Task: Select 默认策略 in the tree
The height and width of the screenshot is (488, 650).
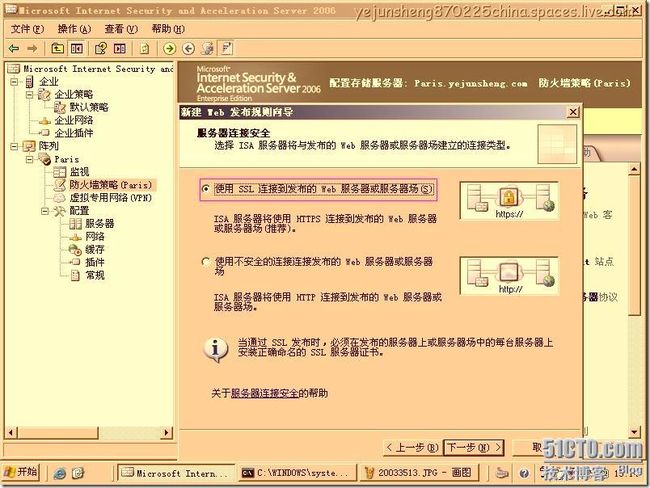Action: click(x=89, y=107)
